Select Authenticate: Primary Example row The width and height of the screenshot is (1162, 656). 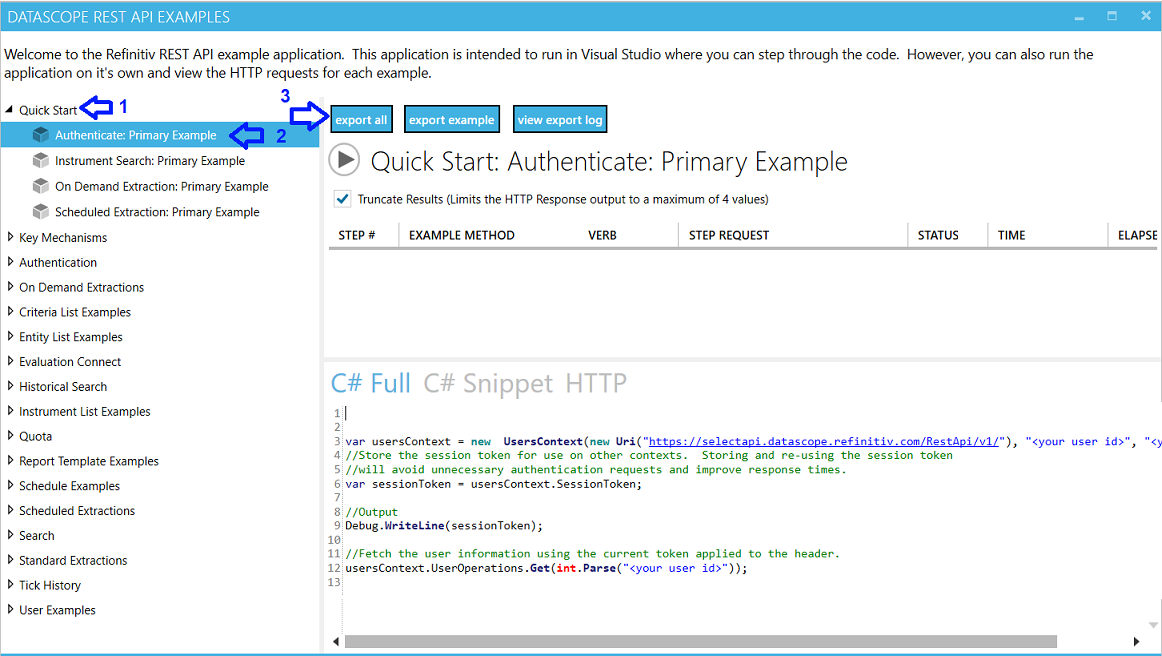click(160, 135)
